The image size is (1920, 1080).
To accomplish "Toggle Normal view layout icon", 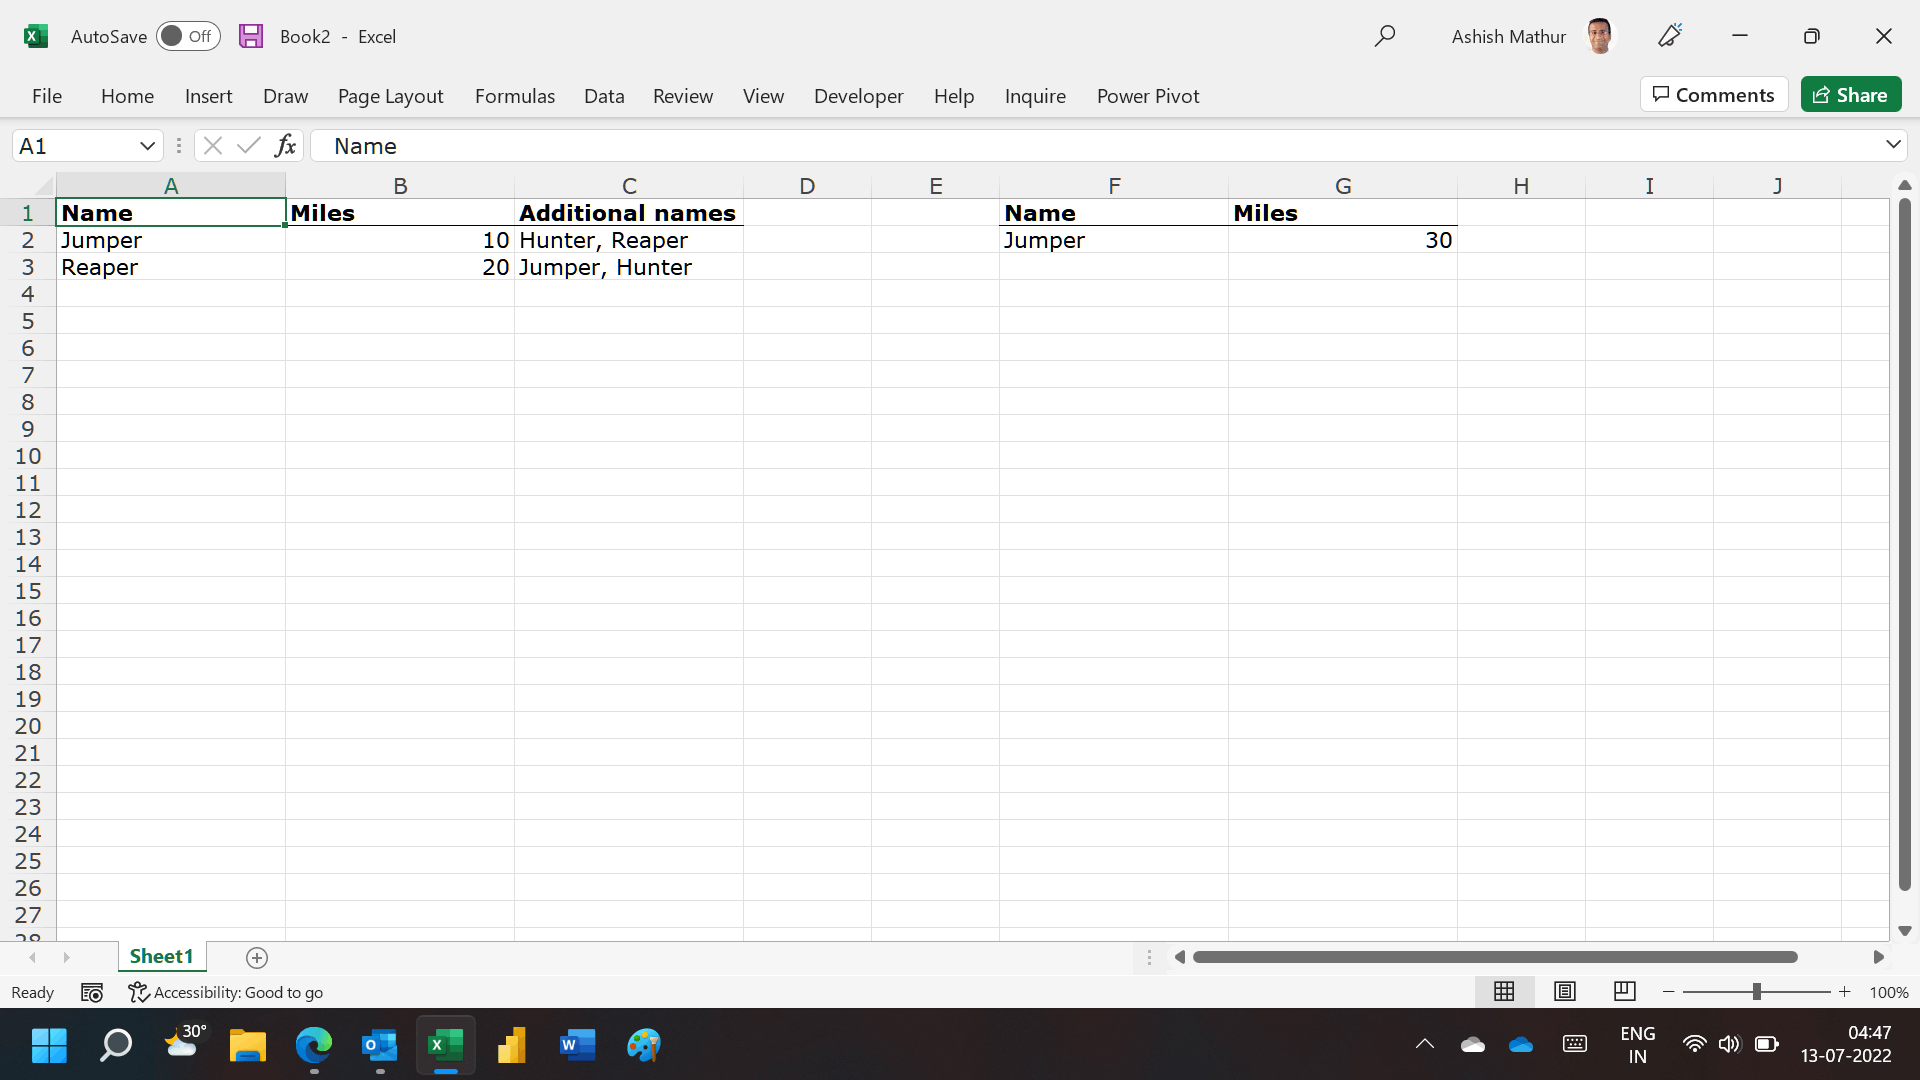I will 1503,990.
